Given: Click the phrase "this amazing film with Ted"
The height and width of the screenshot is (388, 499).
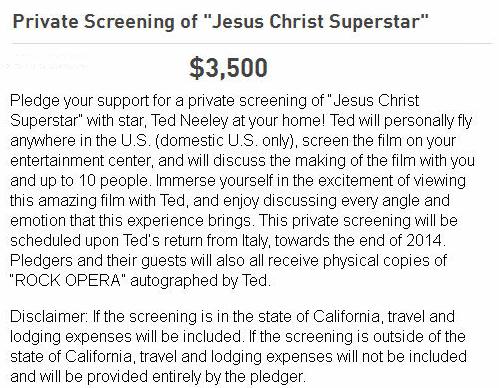Looking at the screenshot, I should (97, 201).
